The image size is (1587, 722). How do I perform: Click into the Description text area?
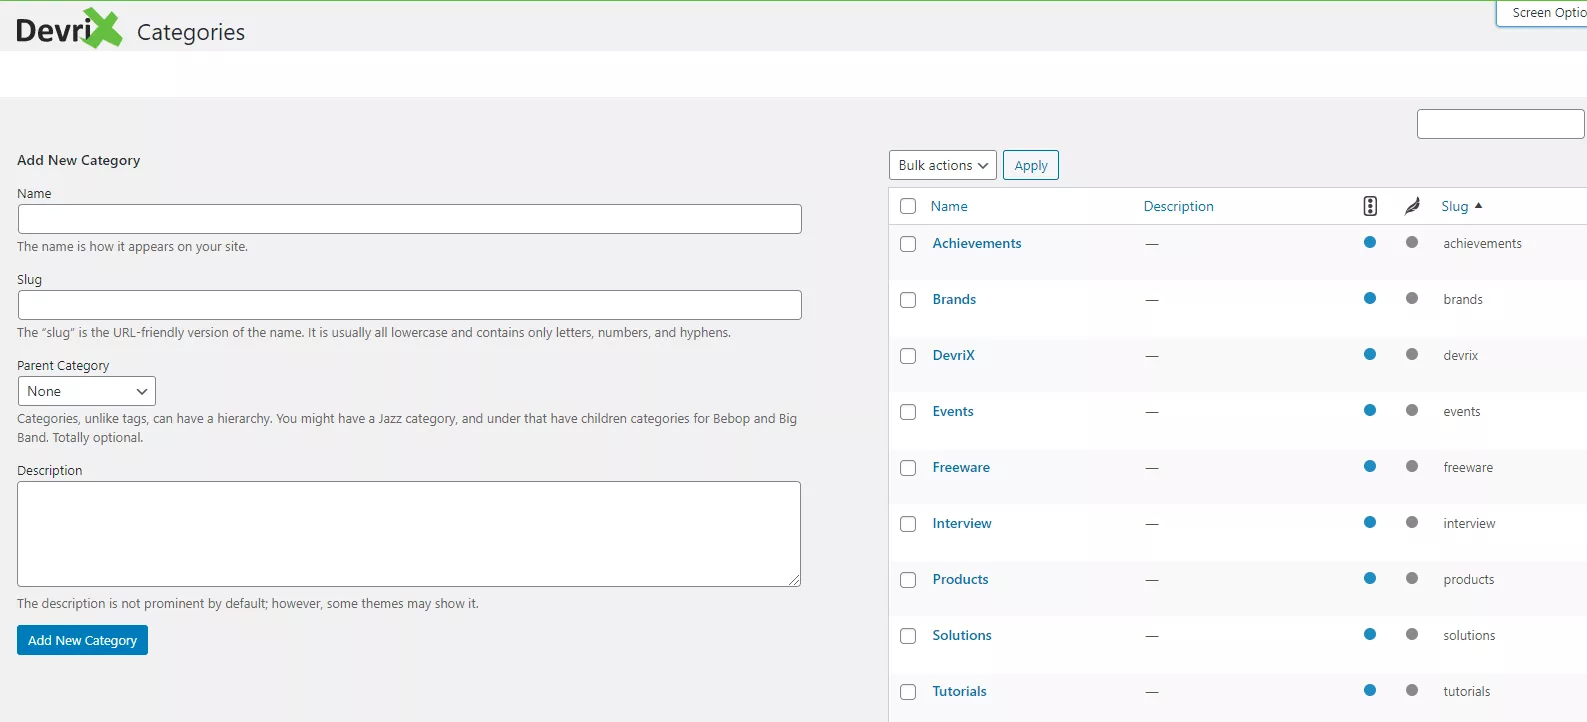[x=409, y=534]
